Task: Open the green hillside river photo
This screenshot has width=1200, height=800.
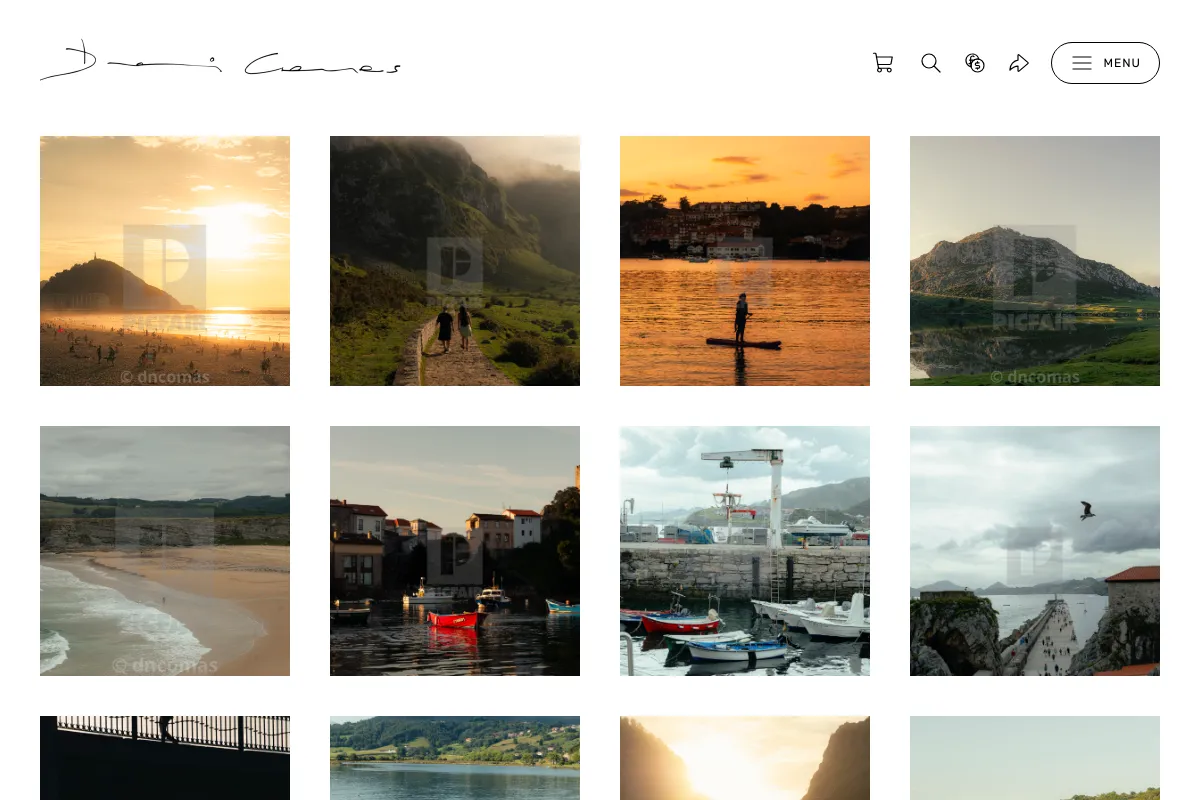Action: click(455, 758)
